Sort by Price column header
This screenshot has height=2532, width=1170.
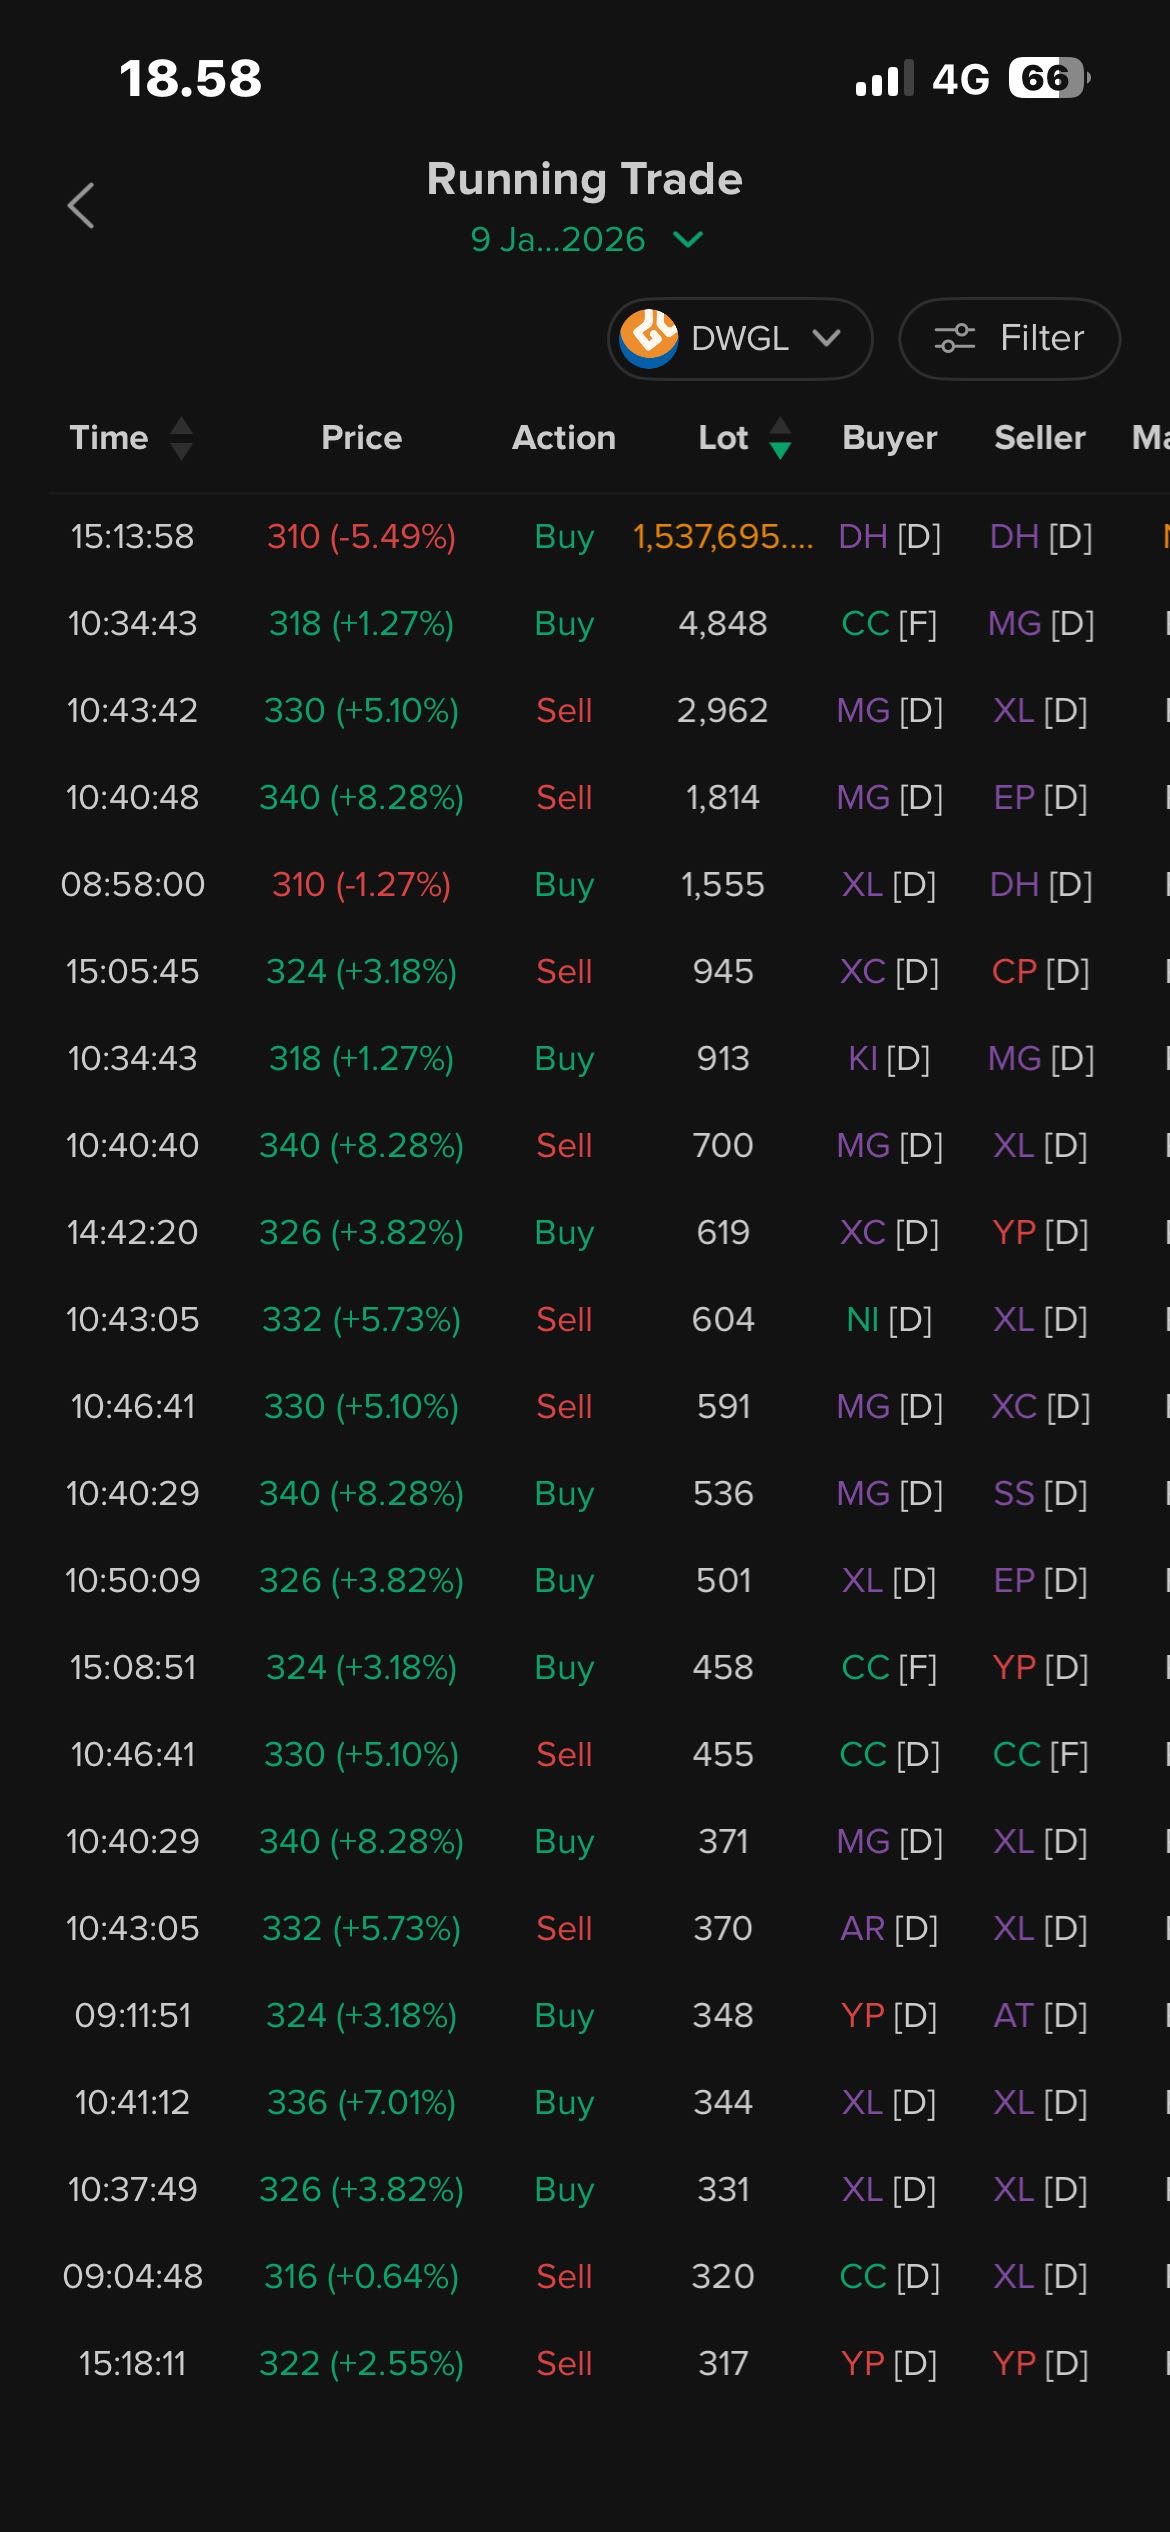pos(361,438)
